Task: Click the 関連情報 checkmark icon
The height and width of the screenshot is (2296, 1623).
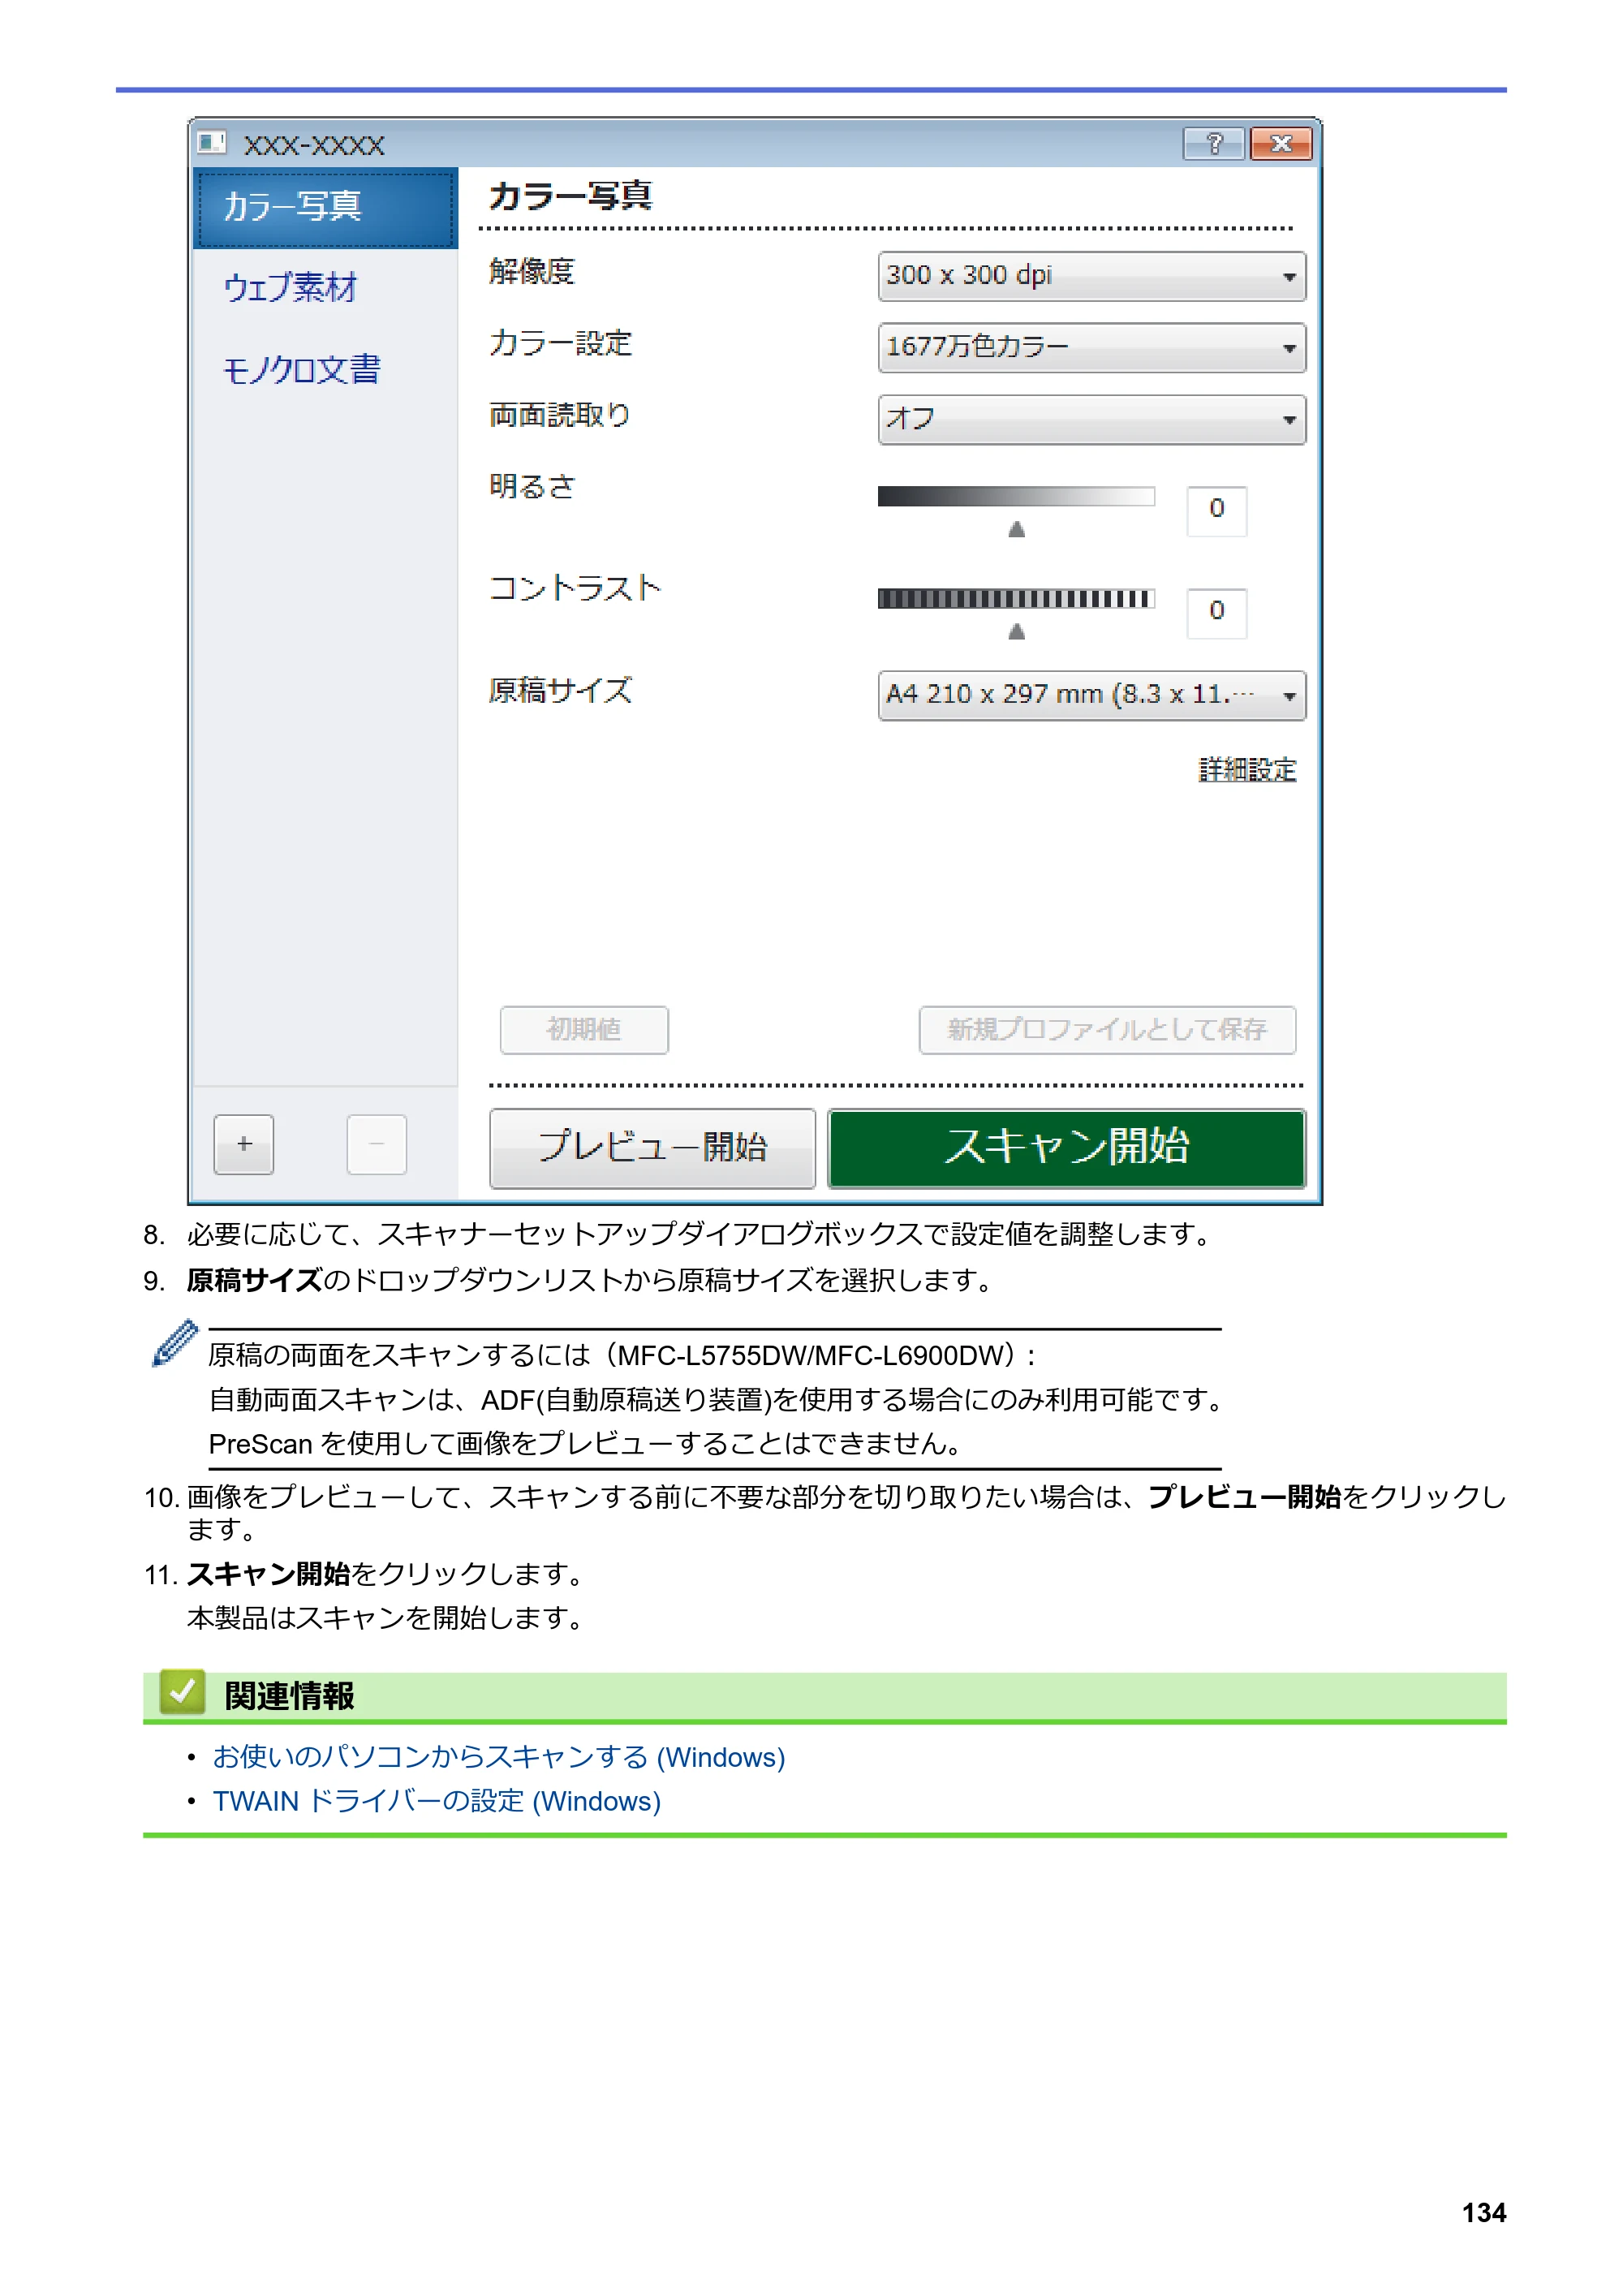Action: (182, 1693)
